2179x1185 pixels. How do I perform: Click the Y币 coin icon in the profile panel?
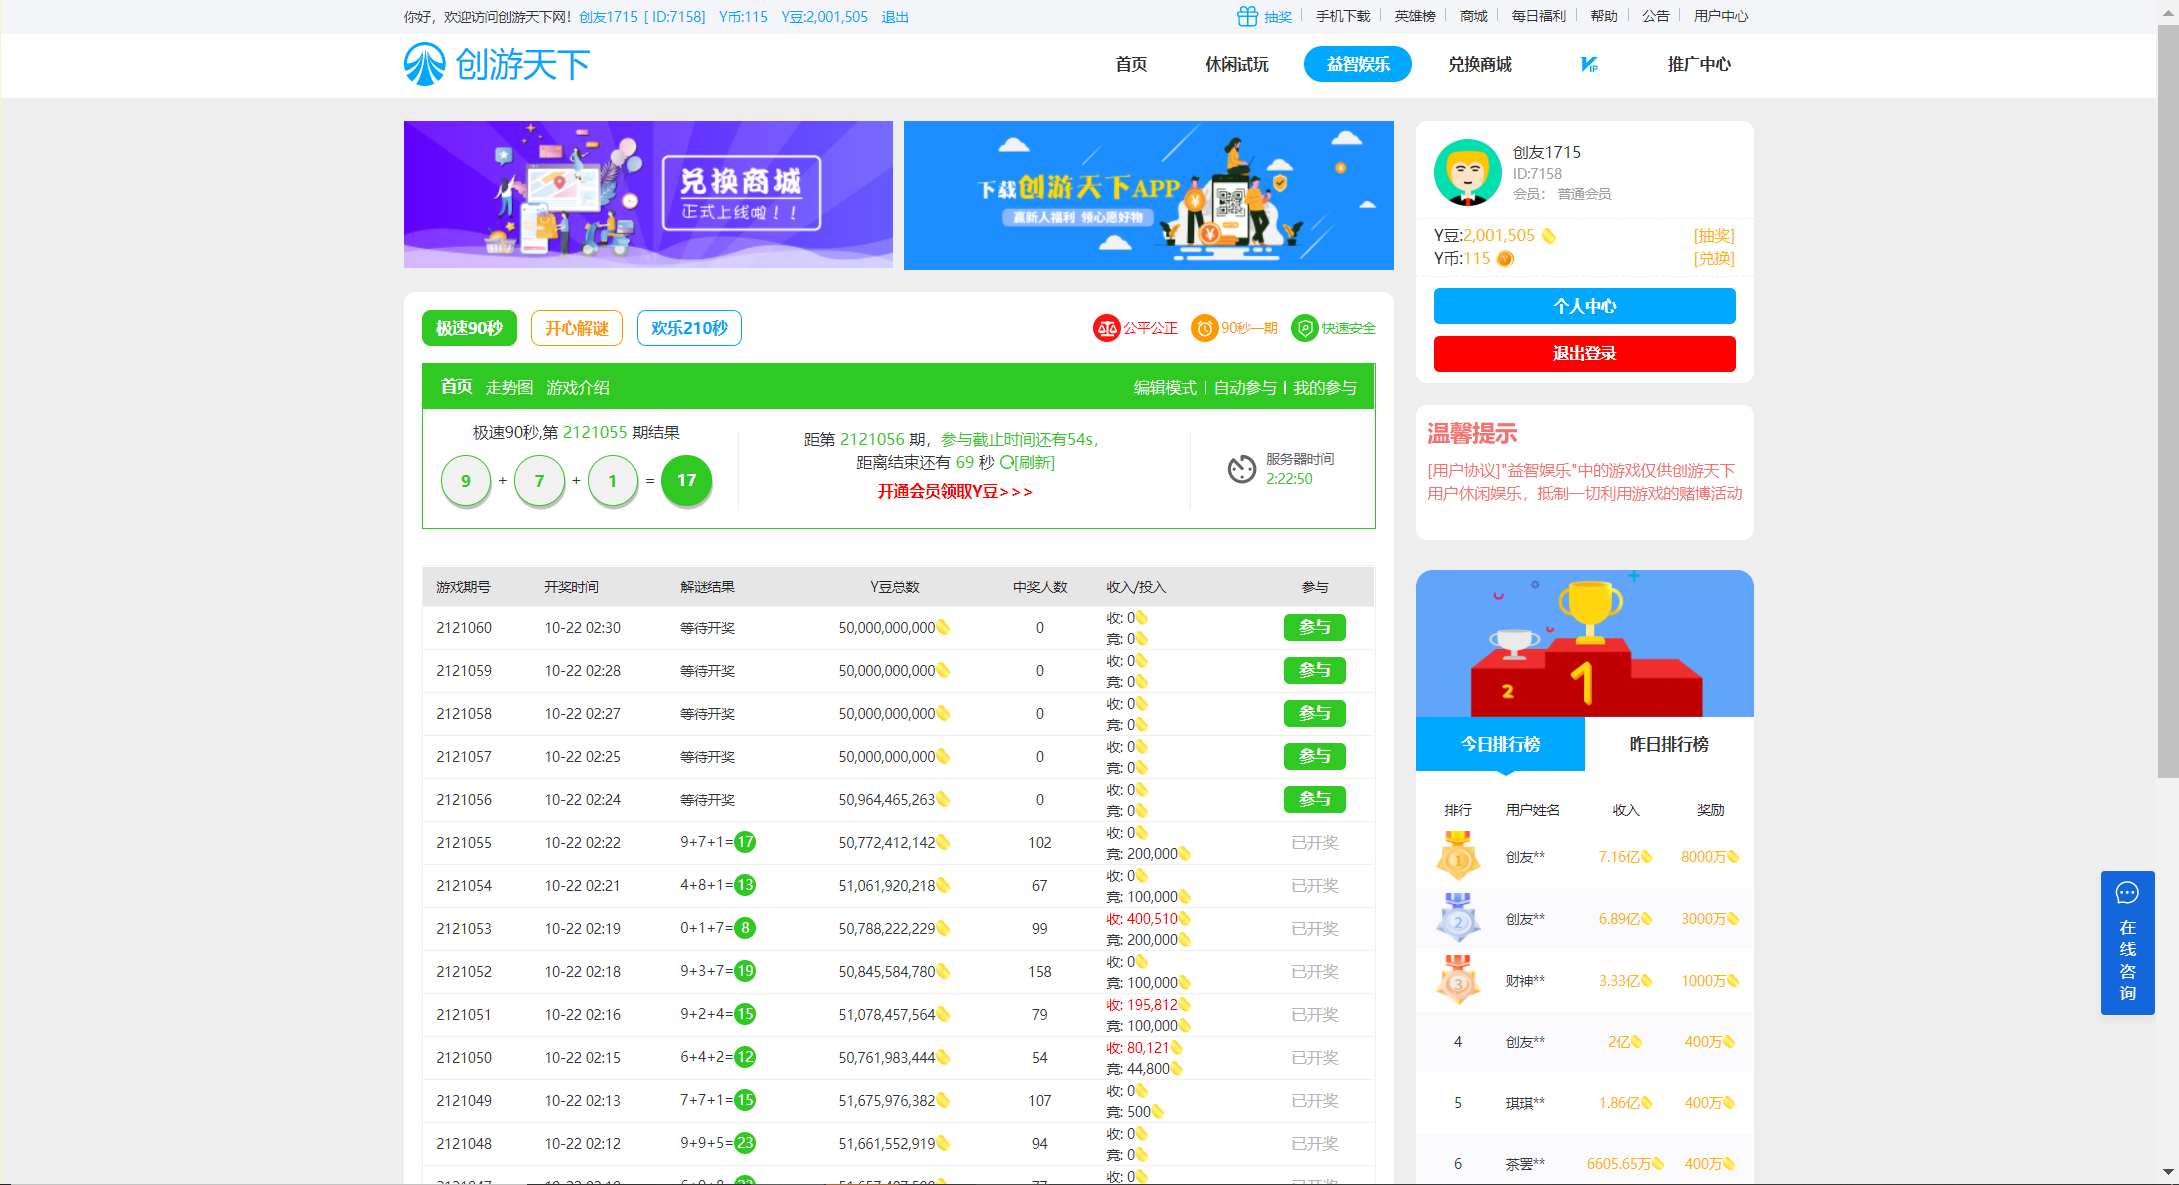click(1504, 258)
